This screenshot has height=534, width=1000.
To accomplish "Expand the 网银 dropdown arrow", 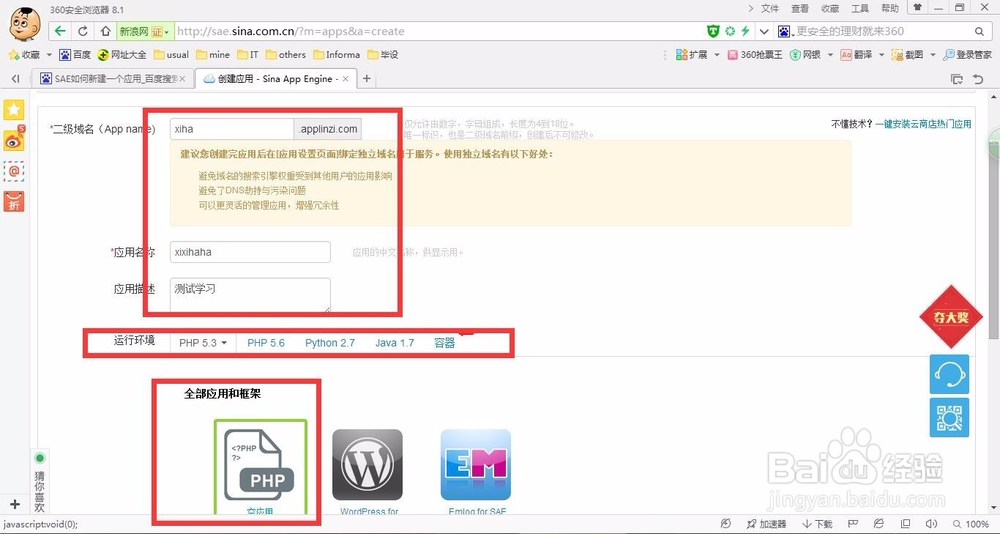I will (x=830, y=55).
